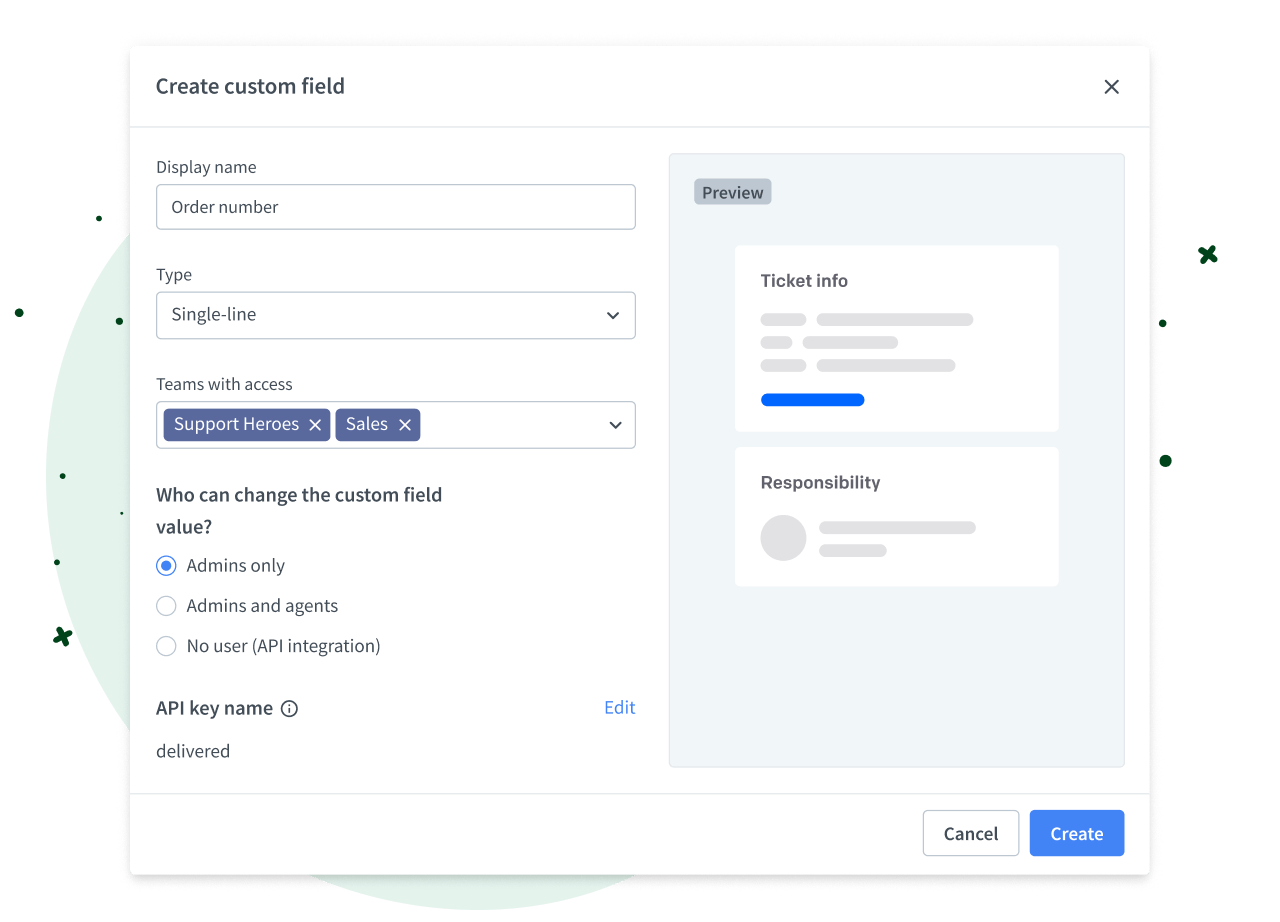Close the Create custom field dialog
This screenshot has height=922, width=1280.
[x=1111, y=87]
